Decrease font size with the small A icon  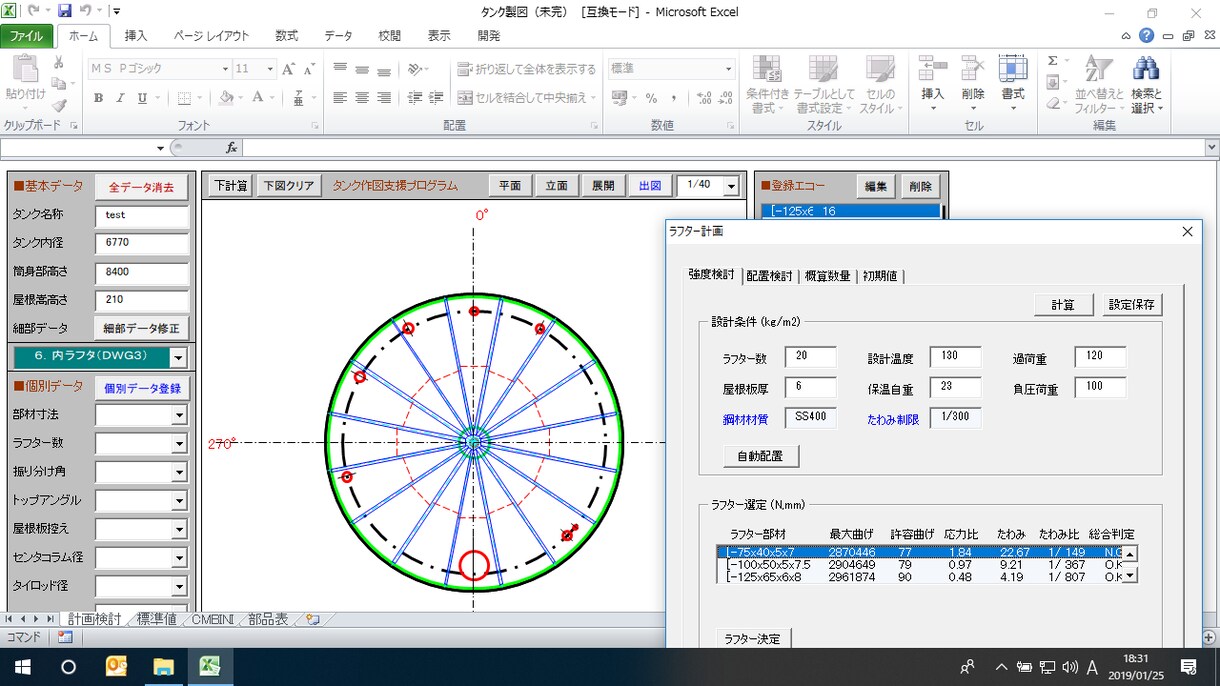tap(310, 69)
